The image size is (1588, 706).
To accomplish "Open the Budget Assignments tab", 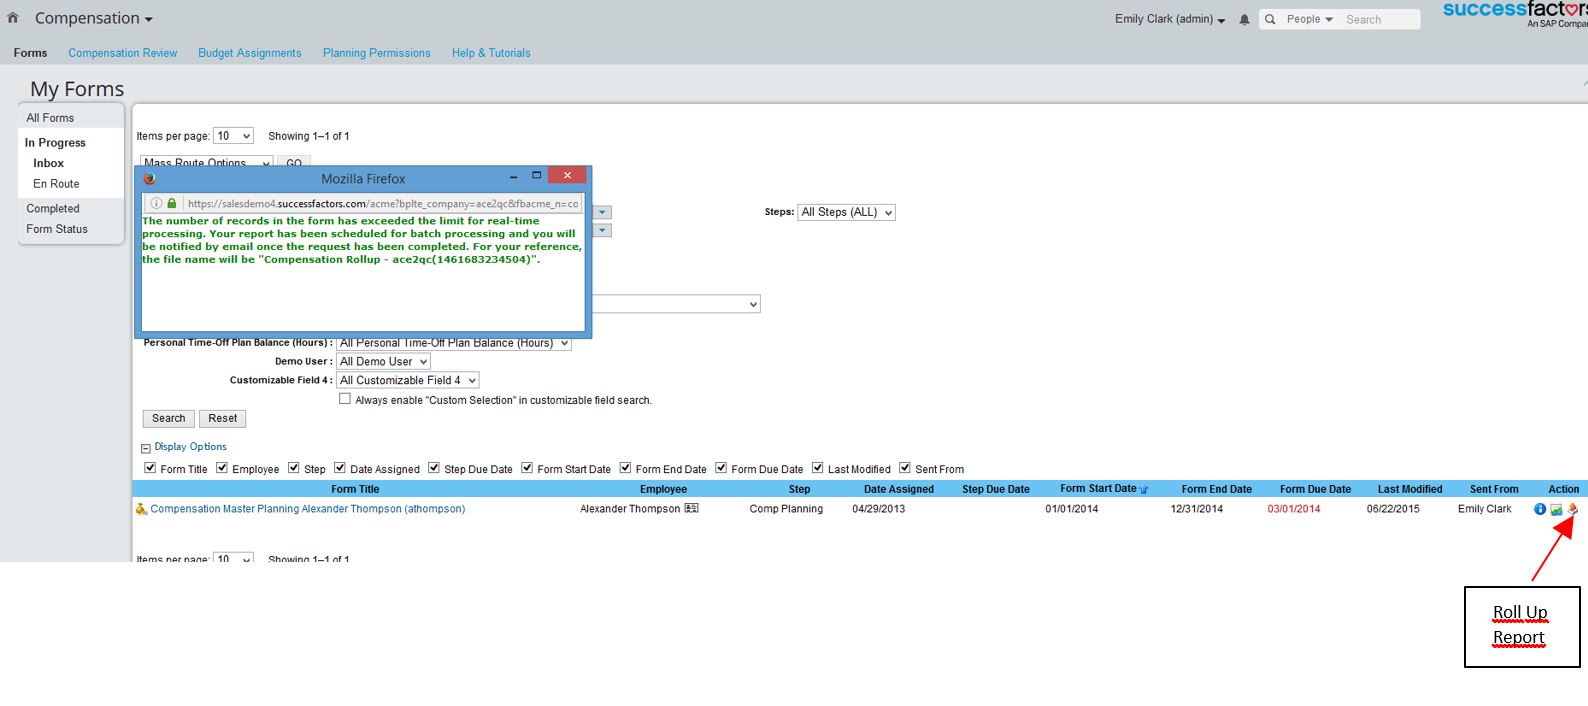I will pyautogui.click(x=250, y=53).
